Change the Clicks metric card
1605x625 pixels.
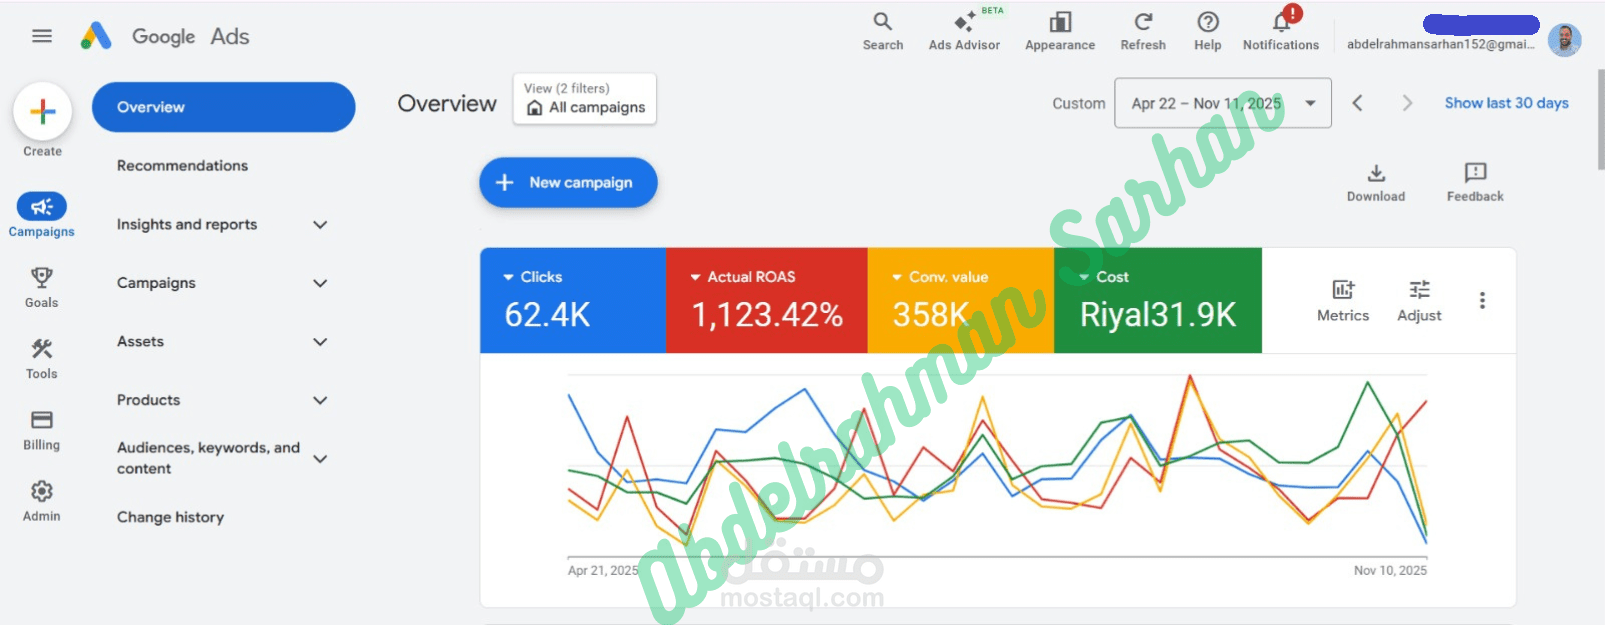[x=573, y=300]
